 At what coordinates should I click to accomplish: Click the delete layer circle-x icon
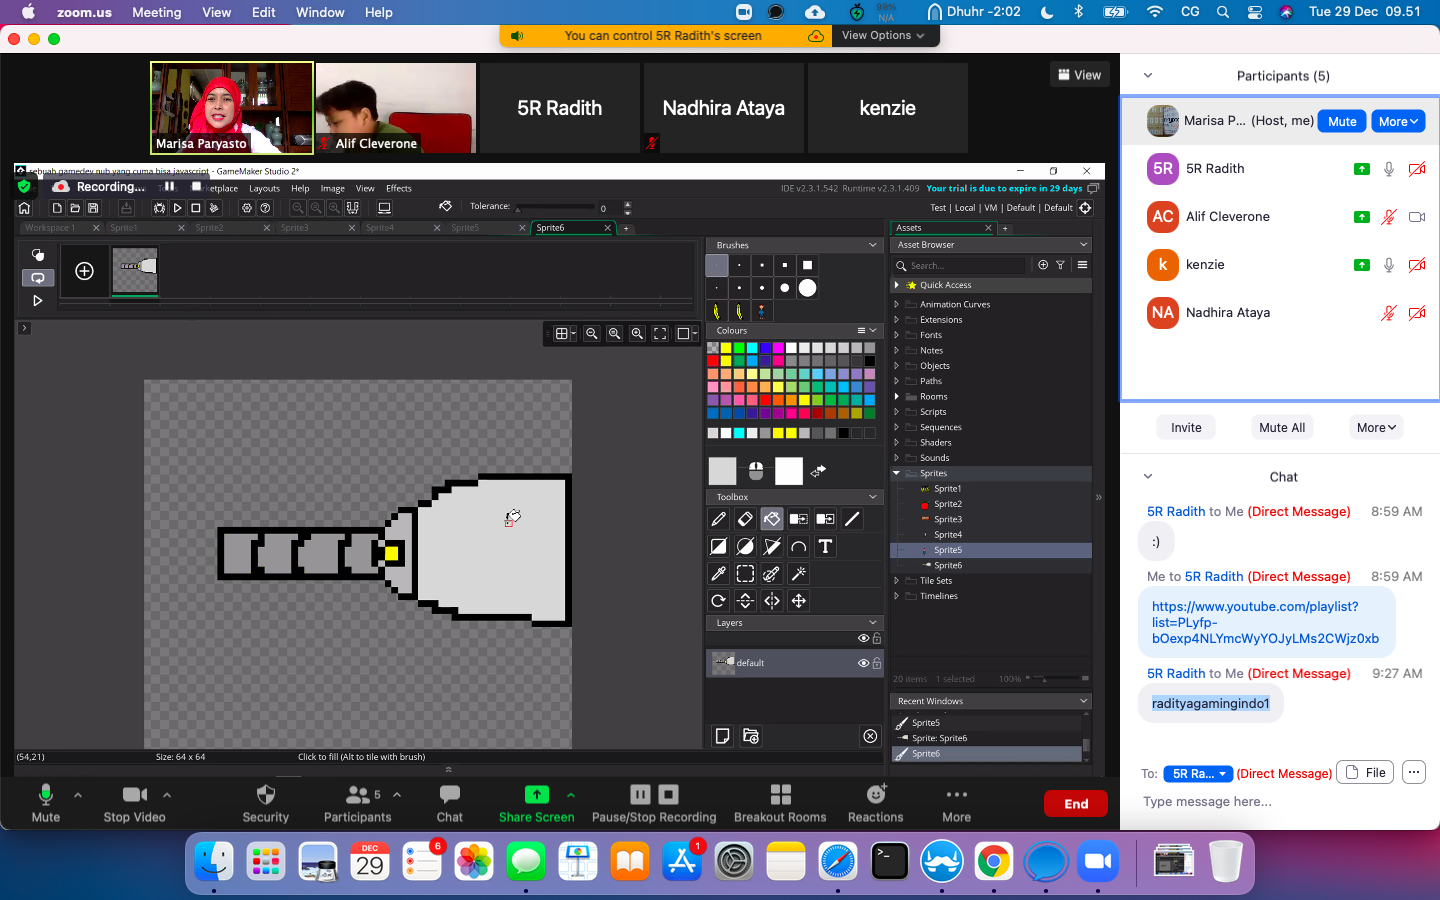coord(870,736)
